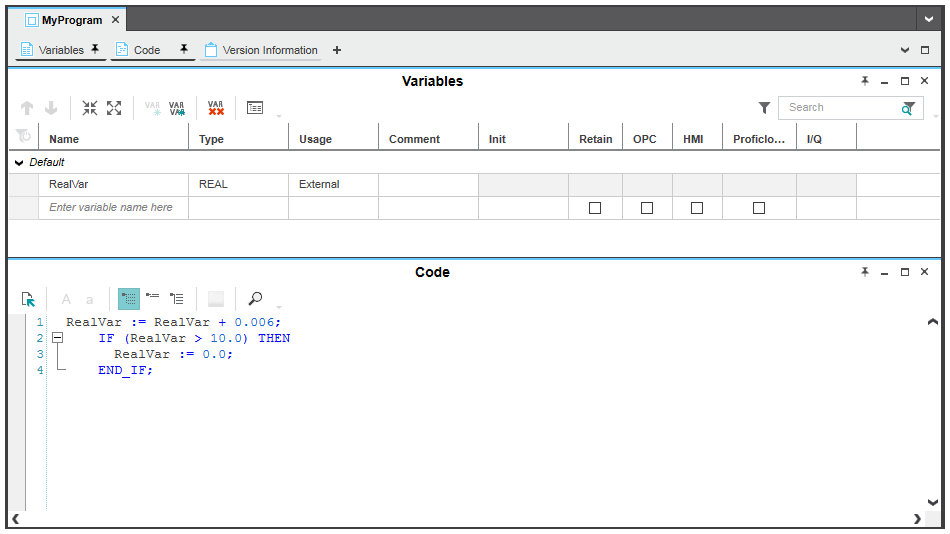The image size is (950, 534).
Task: Open the column display settings icon
Action: click(x=255, y=108)
